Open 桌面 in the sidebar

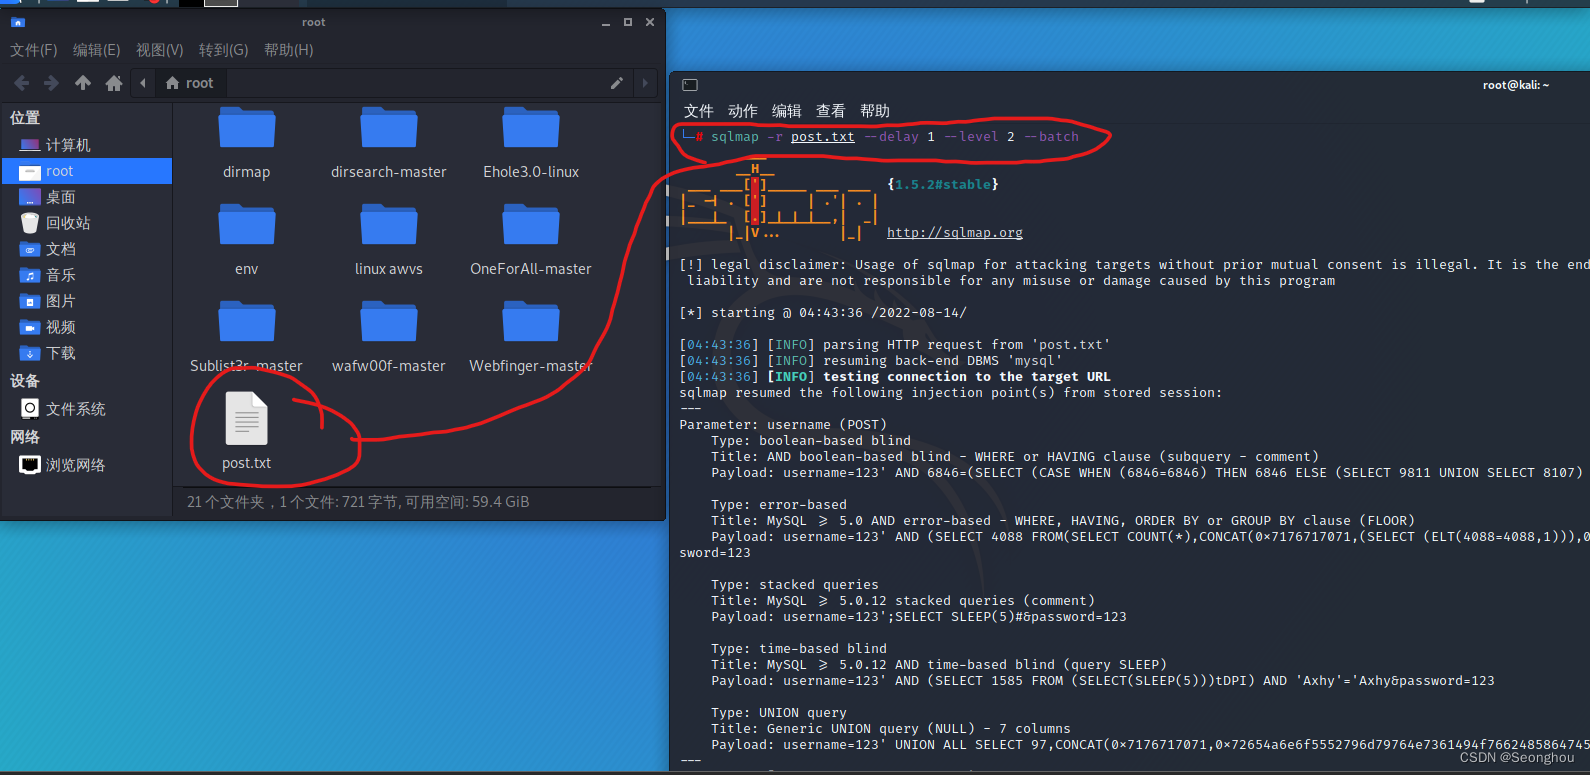coord(87,197)
